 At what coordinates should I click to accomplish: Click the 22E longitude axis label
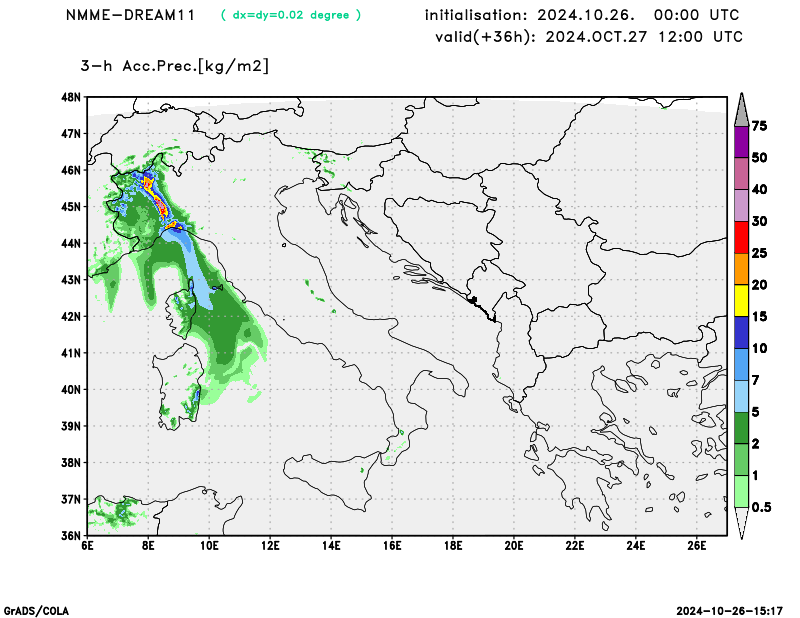575,546
